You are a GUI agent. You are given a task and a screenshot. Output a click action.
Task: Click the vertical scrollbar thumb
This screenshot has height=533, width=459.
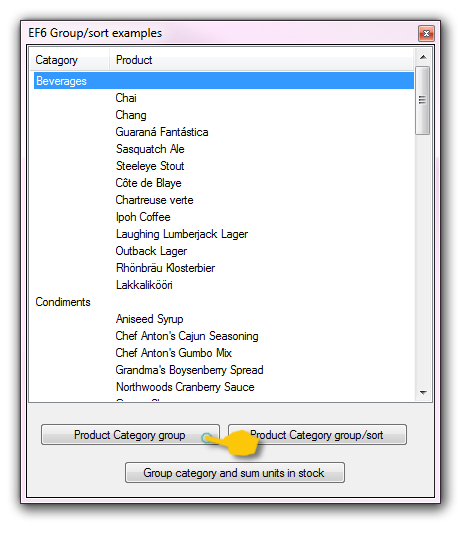(x=423, y=100)
